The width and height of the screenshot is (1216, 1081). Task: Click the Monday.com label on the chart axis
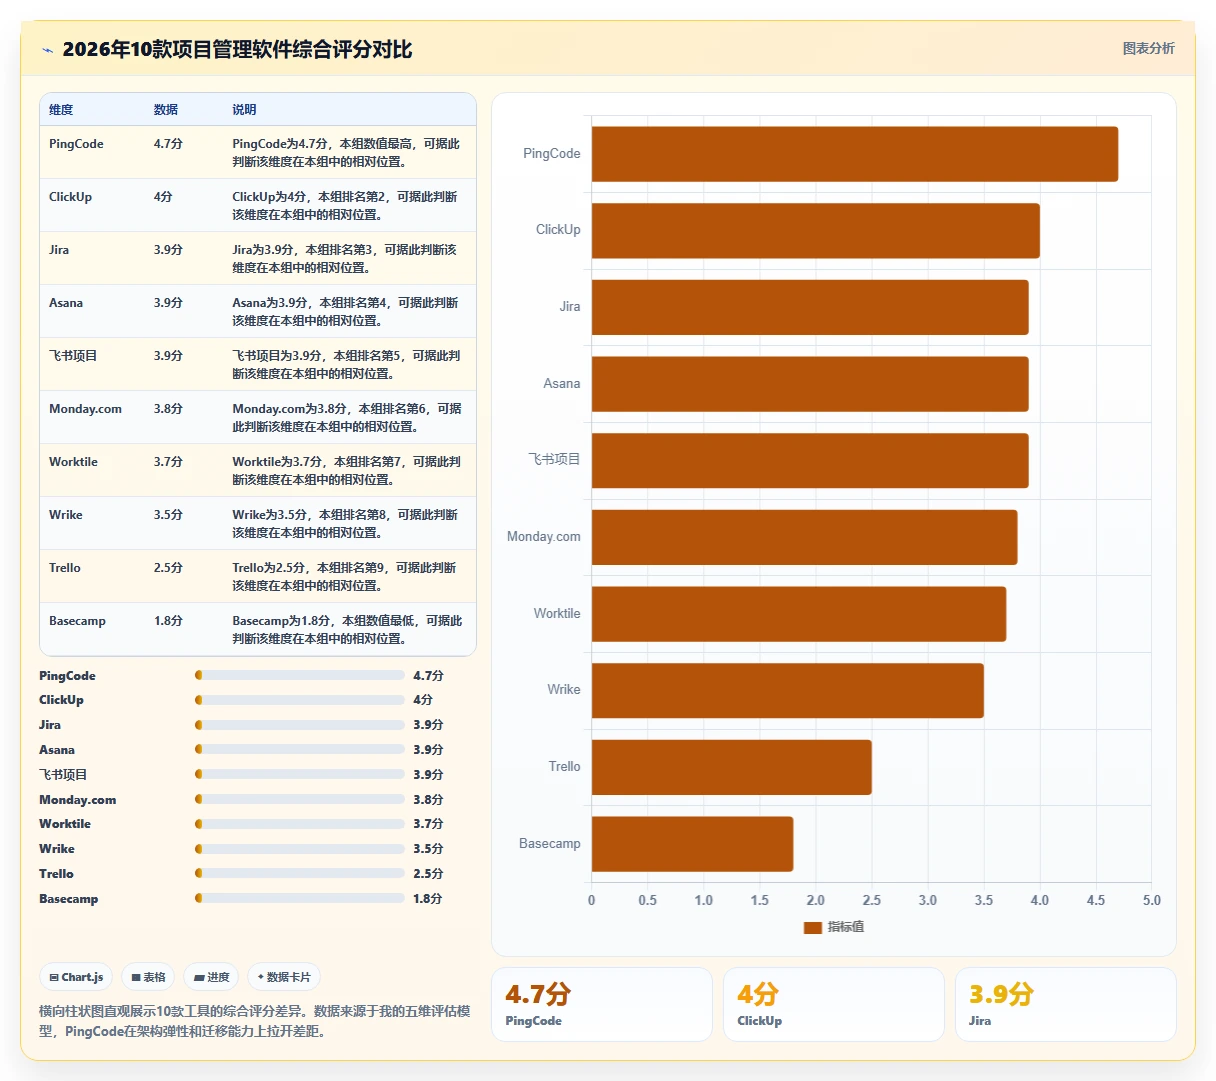coord(543,537)
